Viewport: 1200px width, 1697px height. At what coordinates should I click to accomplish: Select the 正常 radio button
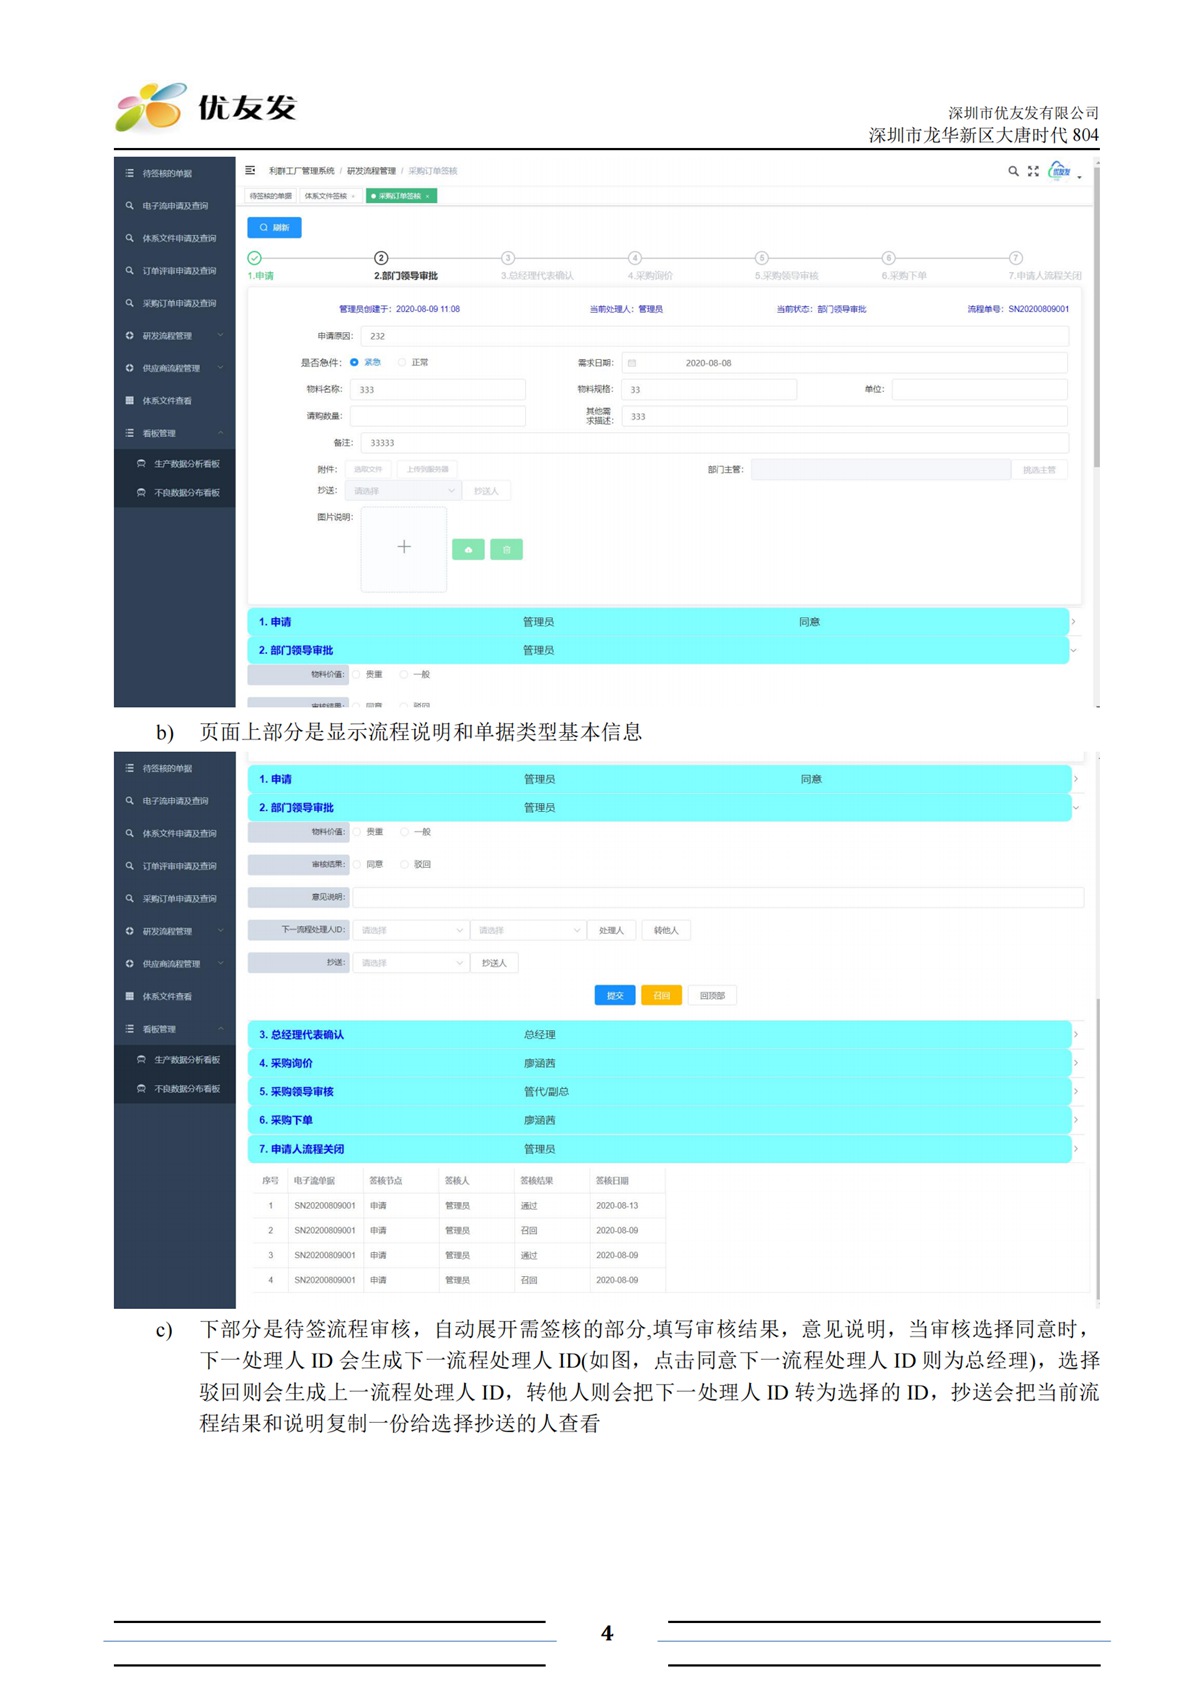point(402,363)
